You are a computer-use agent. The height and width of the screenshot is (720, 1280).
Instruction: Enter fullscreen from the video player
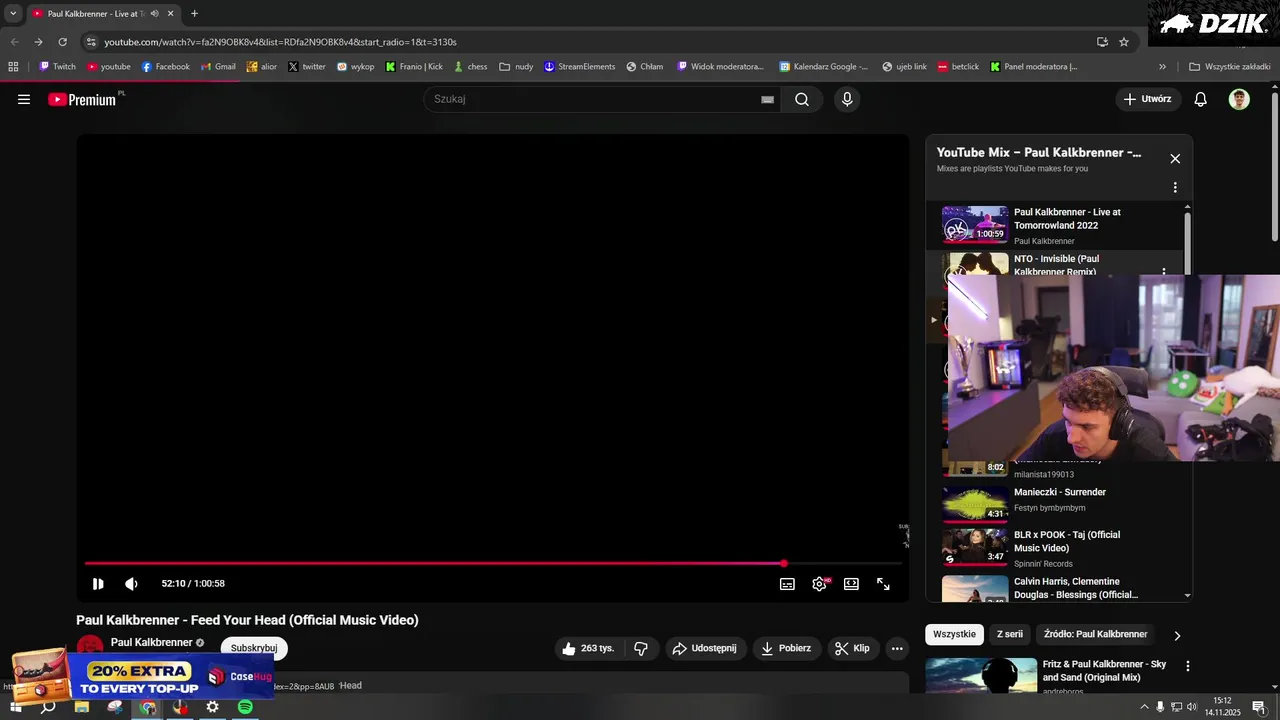[x=883, y=584]
